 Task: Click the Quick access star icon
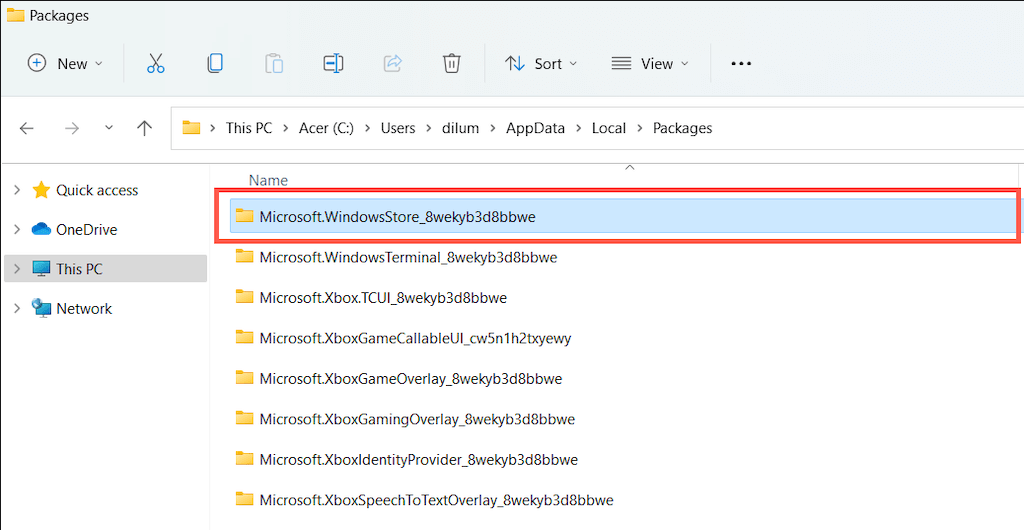click(x=41, y=190)
